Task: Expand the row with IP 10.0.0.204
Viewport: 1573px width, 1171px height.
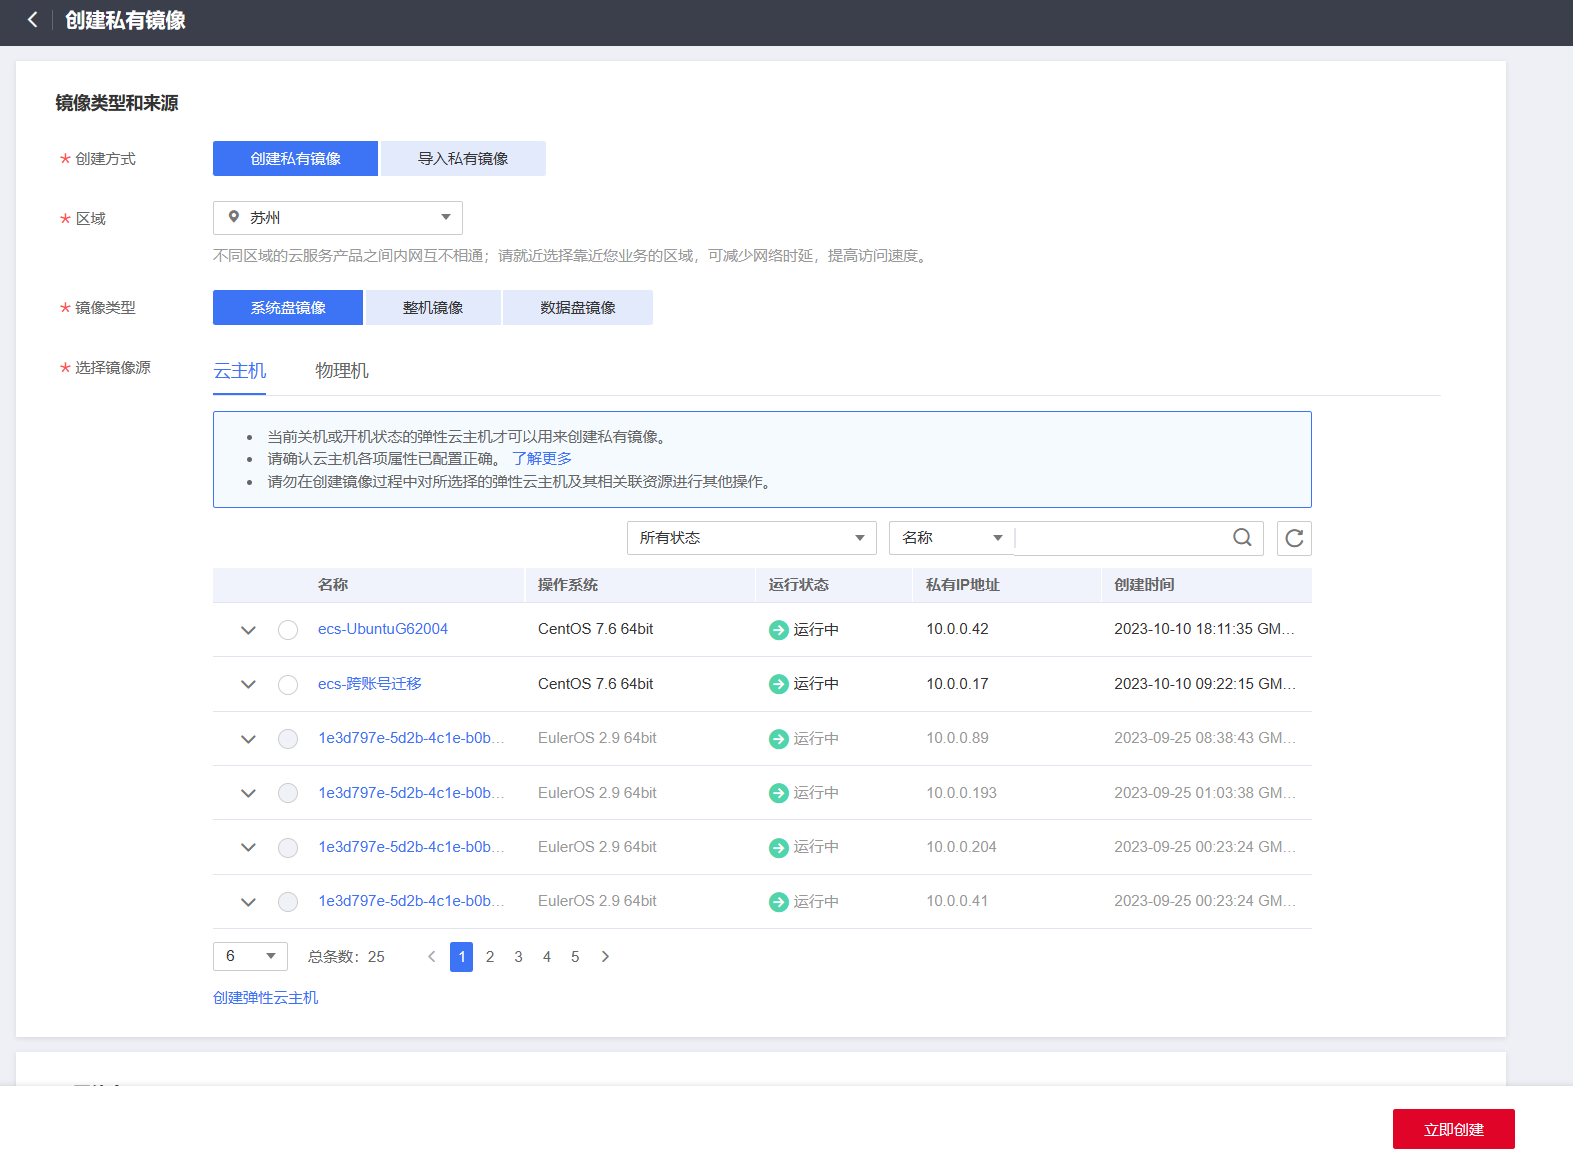Action: [248, 848]
